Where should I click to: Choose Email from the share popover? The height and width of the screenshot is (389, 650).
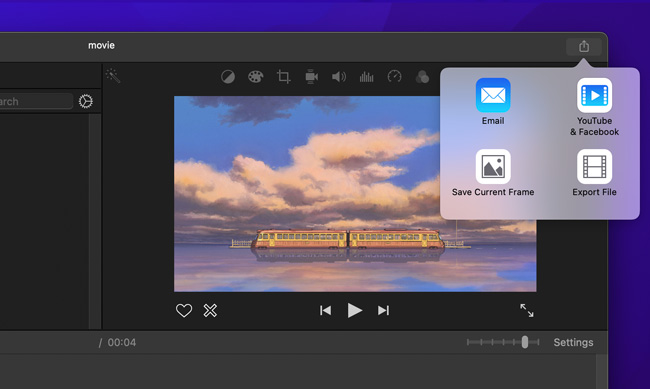(x=493, y=102)
